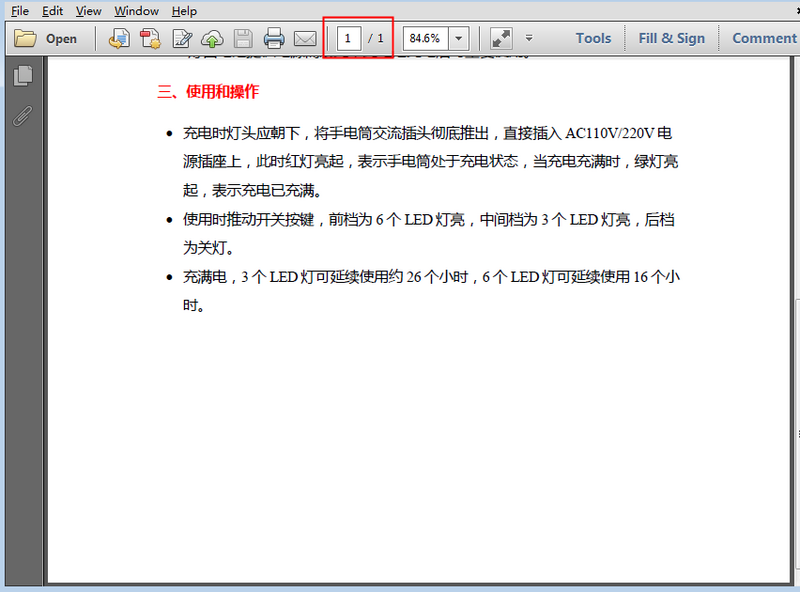Open the 84.6% zoom combo box
The width and height of the screenshot is (800, 592).
(425, 38)
